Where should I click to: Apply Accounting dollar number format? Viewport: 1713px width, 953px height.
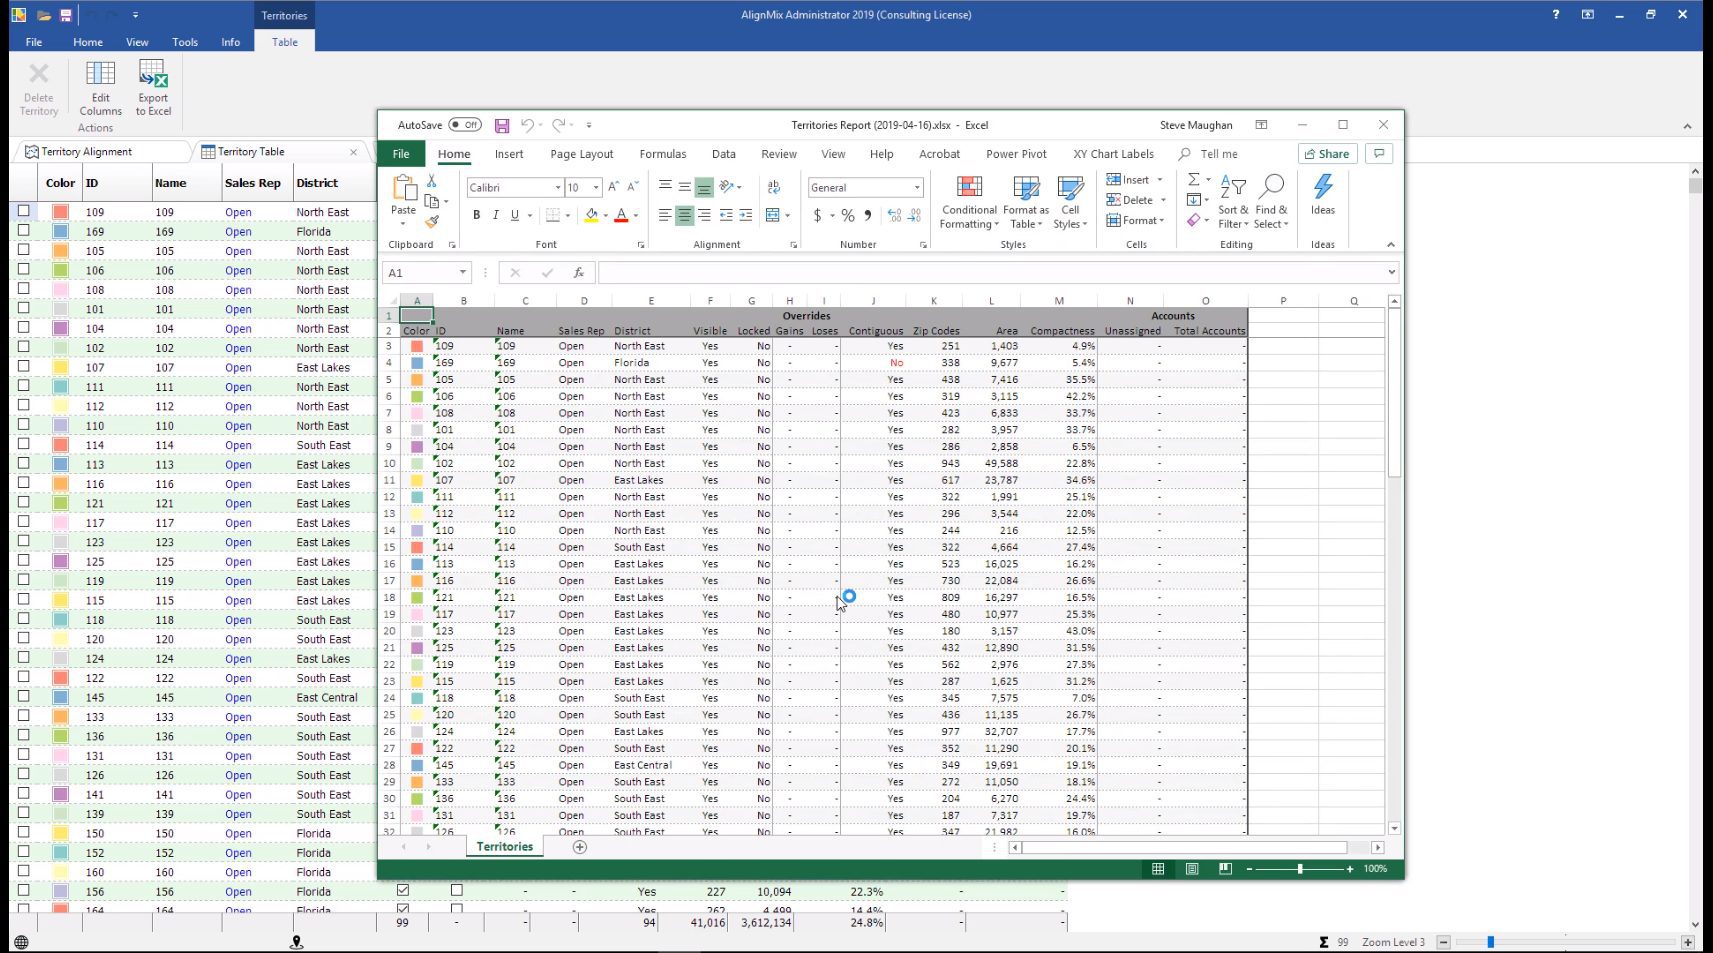click(x=818, y=215)
